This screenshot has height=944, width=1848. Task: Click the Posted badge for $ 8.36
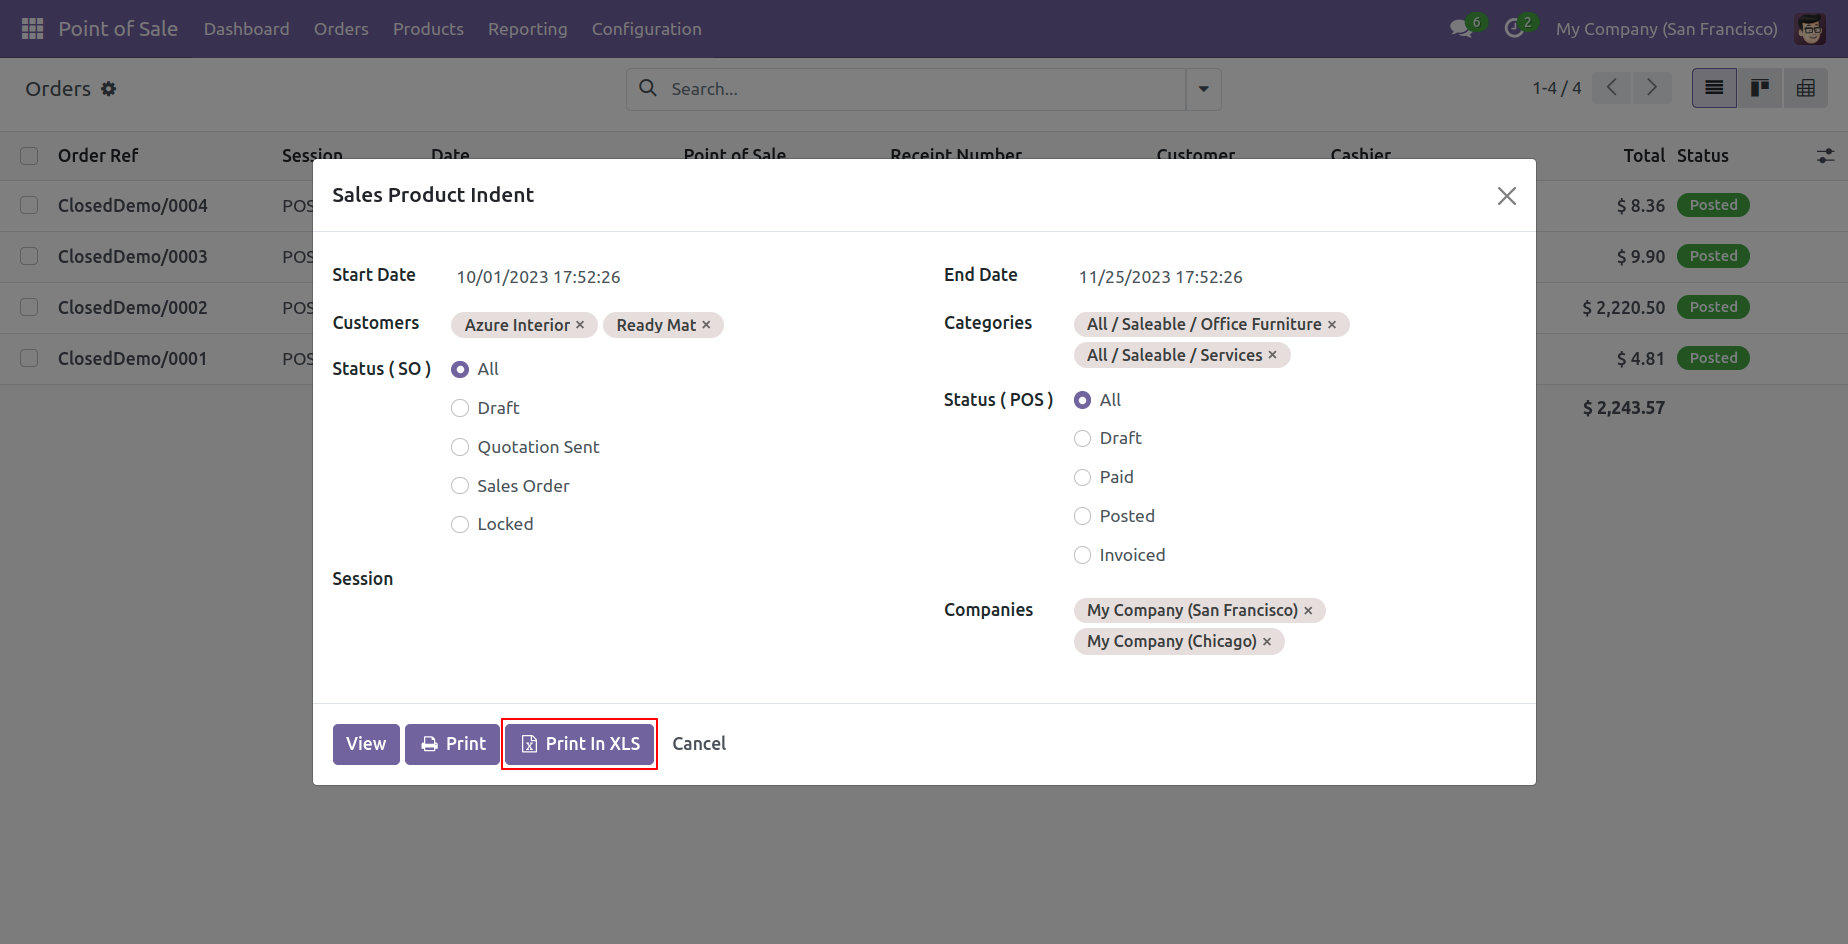point(1713,205)
